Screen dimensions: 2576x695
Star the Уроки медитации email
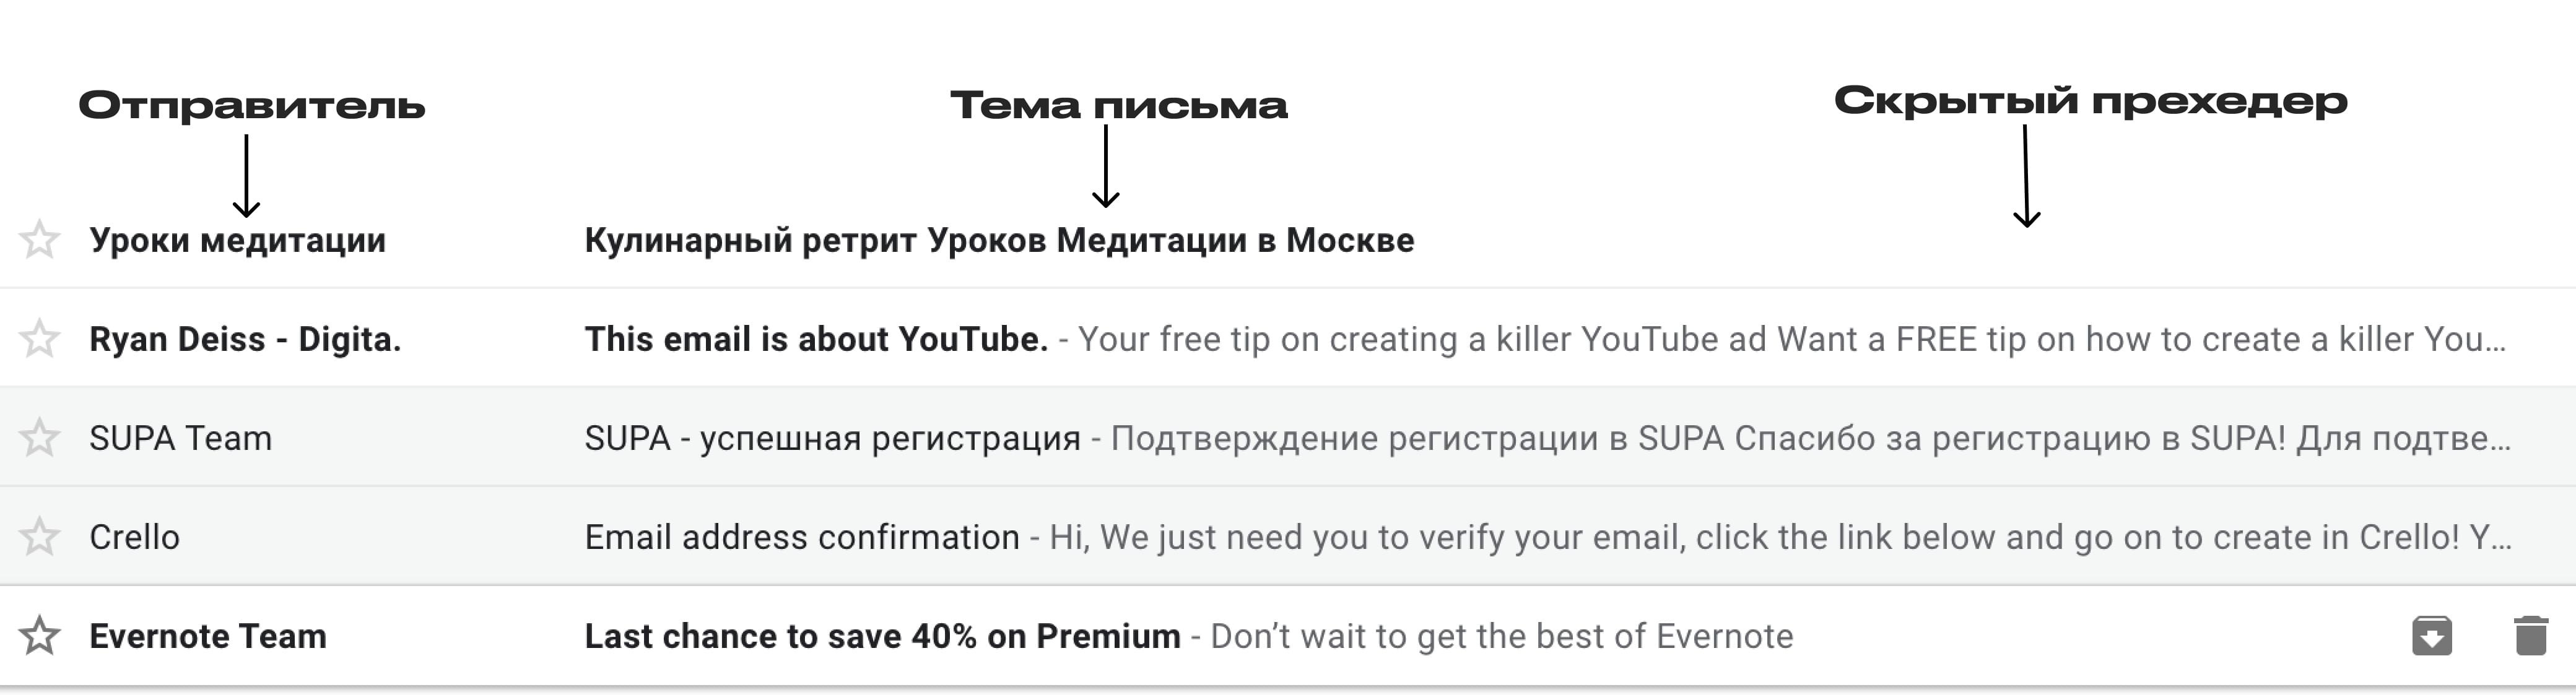pos(40,240)
